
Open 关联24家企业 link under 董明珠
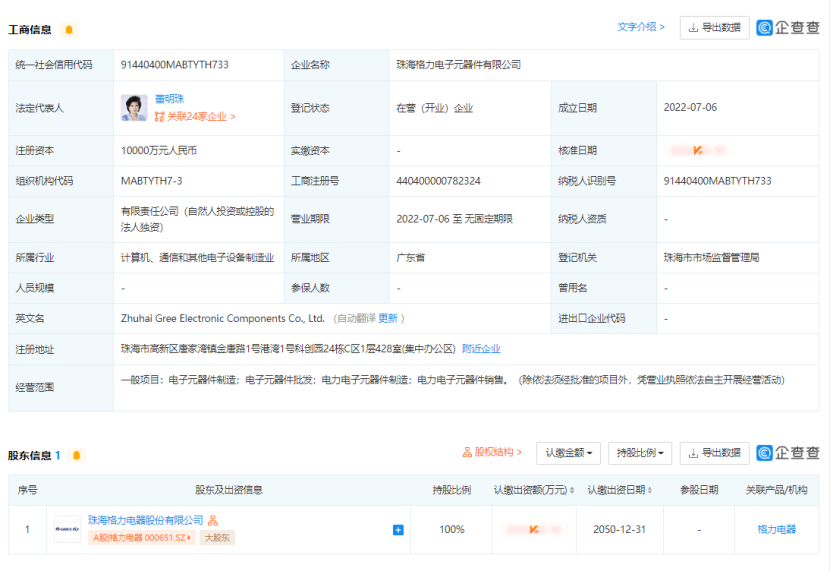coord(195,117)
